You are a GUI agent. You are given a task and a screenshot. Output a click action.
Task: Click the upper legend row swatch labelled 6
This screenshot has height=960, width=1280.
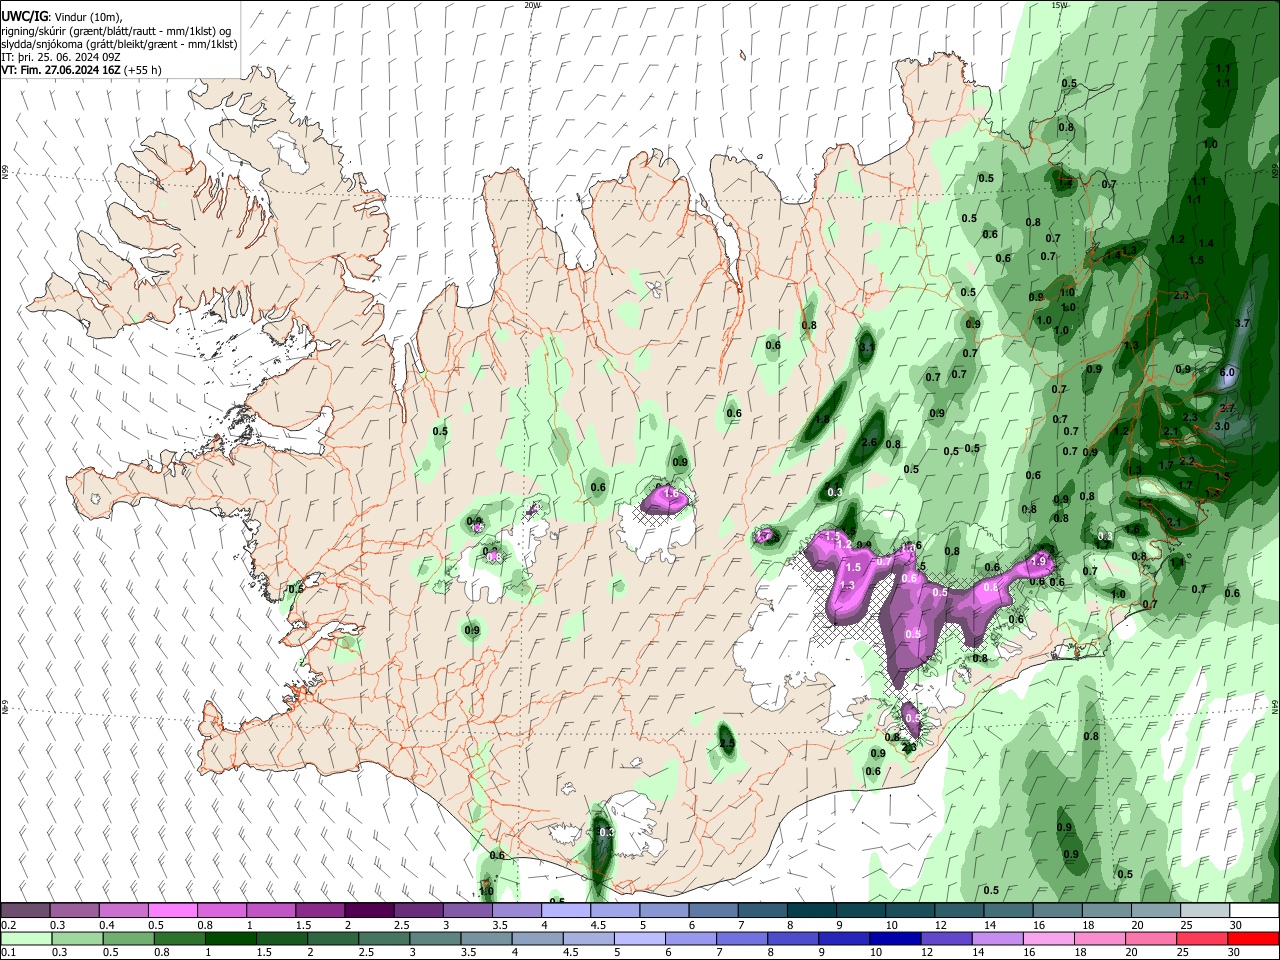pos(712,911)
